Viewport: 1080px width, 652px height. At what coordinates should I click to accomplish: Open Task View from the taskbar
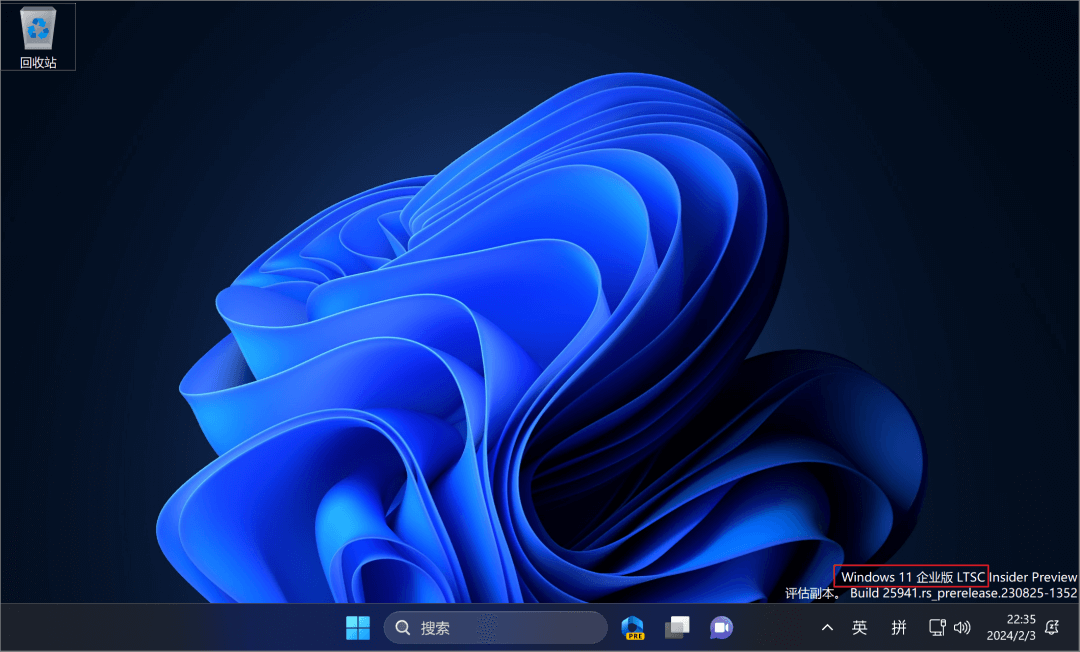(x=677, y=628)
